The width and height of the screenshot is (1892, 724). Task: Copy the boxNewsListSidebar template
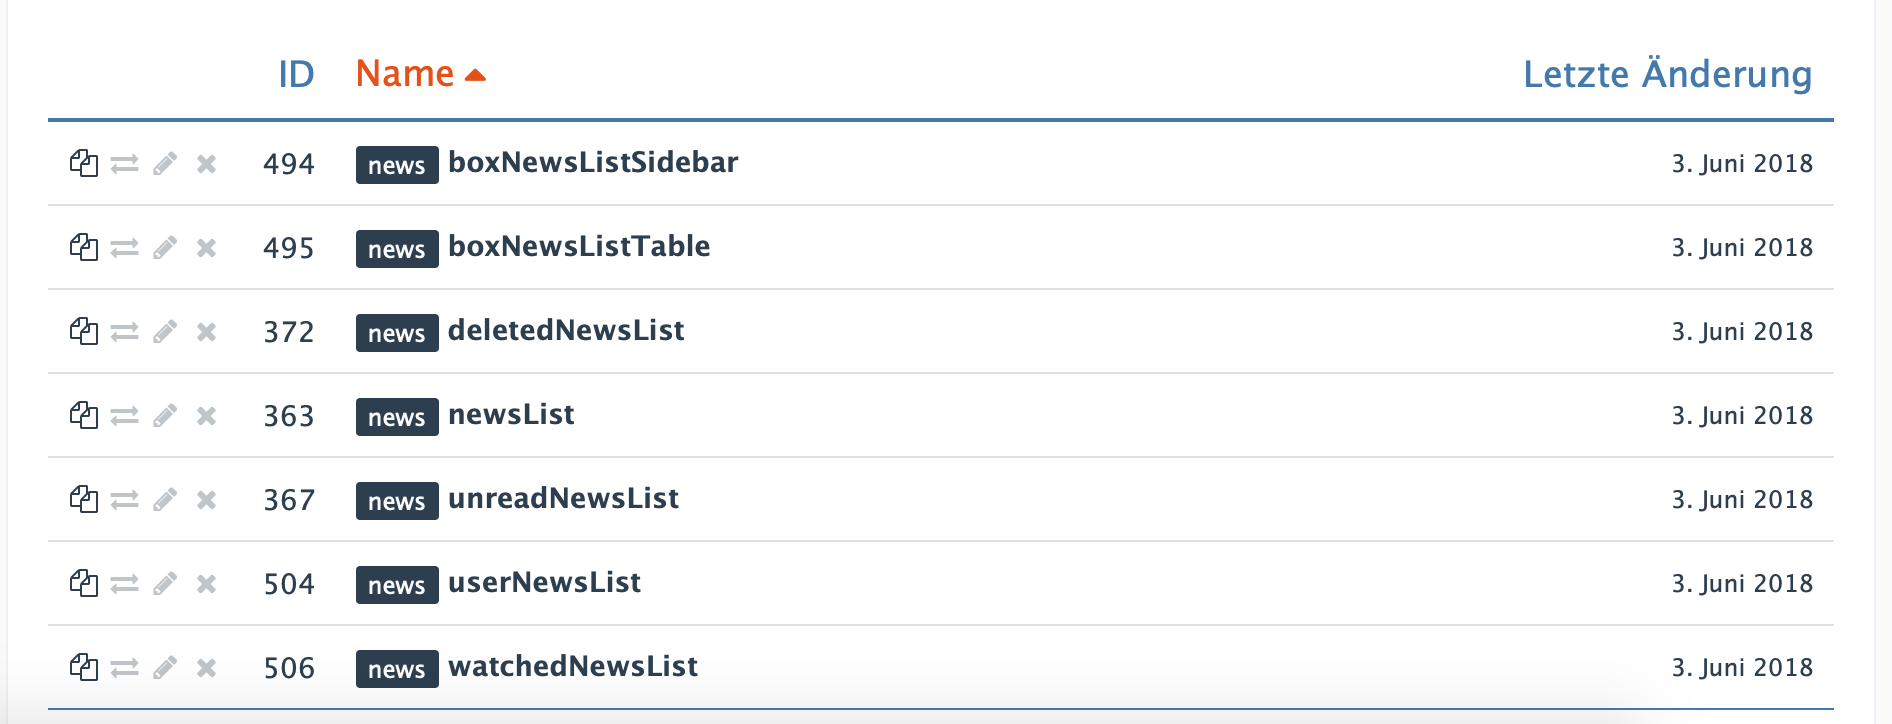pyautogui.click(x=84, y=163)
